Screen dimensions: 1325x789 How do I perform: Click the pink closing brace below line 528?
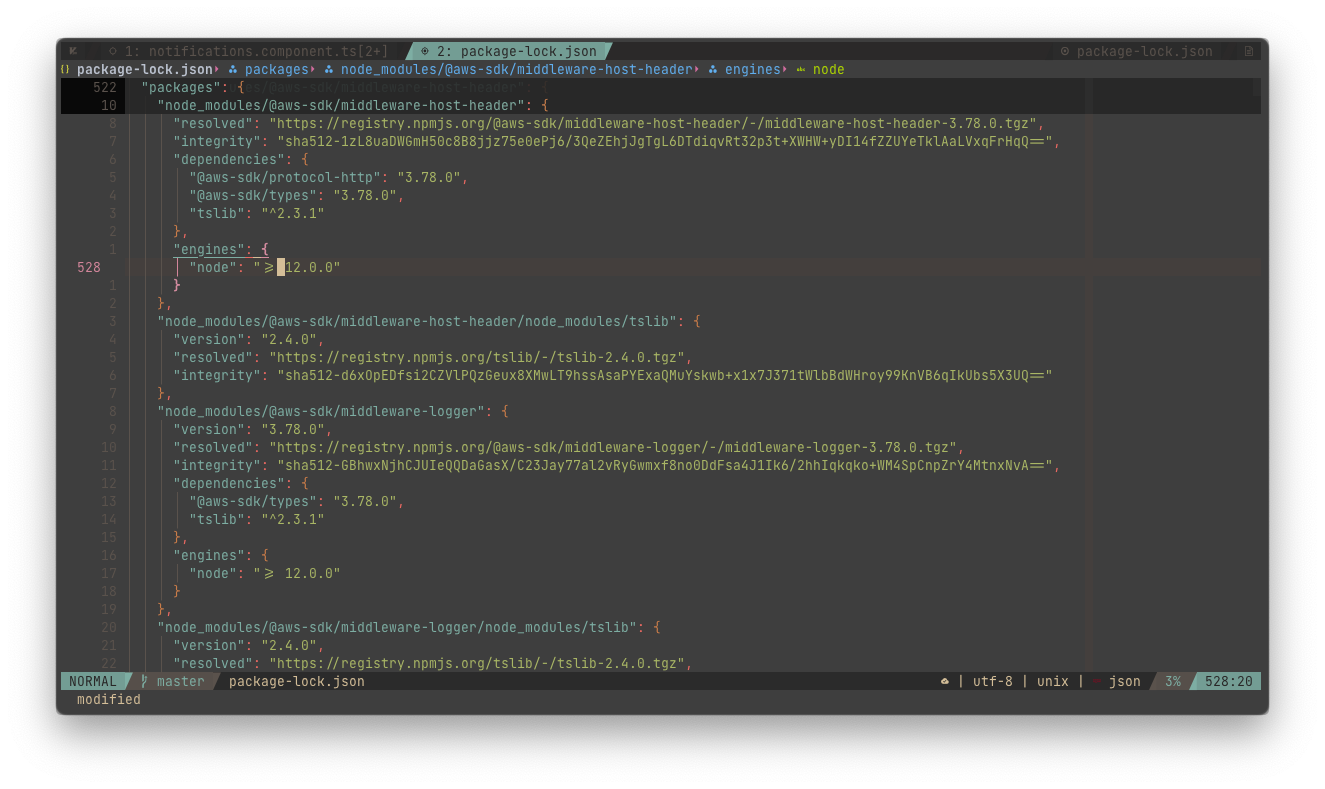177,285
